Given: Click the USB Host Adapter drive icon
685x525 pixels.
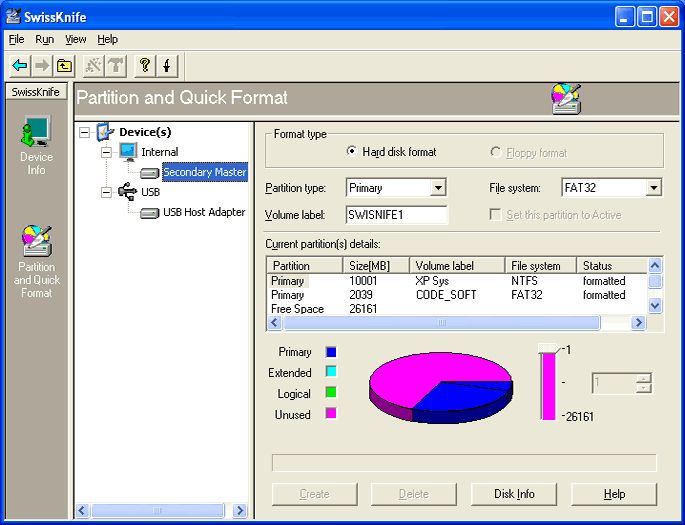Looking at the screenshot, I should tap(149, 213).
